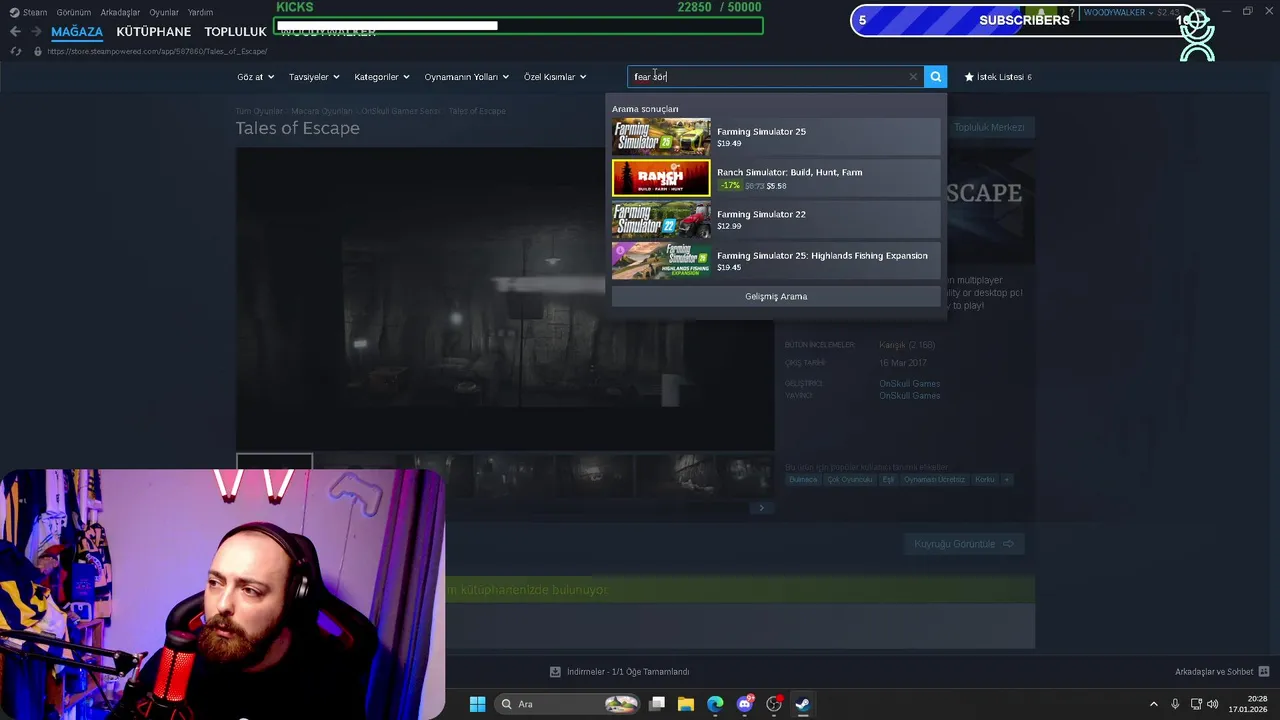Screen dimensions: 1280x720
Task: Switch to the MAĞAZA tab
Action: (77, 32)
